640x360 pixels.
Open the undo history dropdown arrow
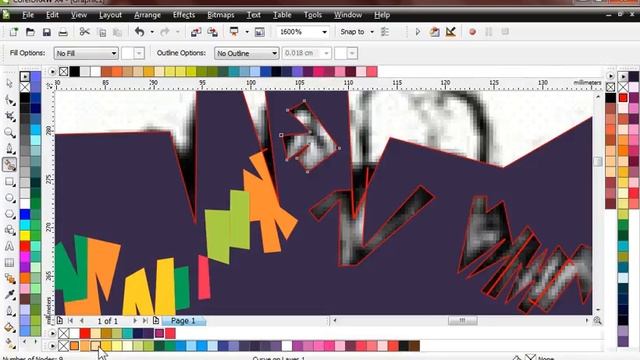pyautogui.click(x=152, y=32)
